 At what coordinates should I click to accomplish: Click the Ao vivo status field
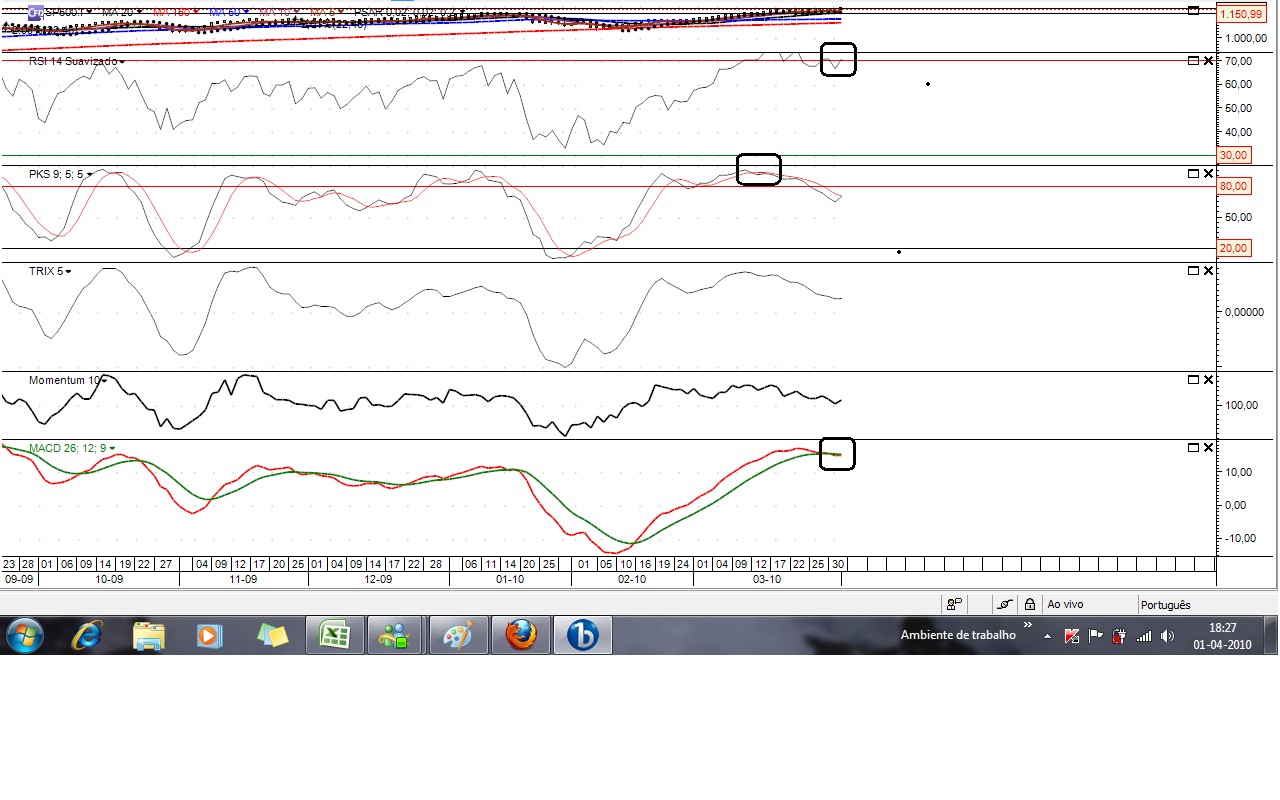pos(1088,604)
